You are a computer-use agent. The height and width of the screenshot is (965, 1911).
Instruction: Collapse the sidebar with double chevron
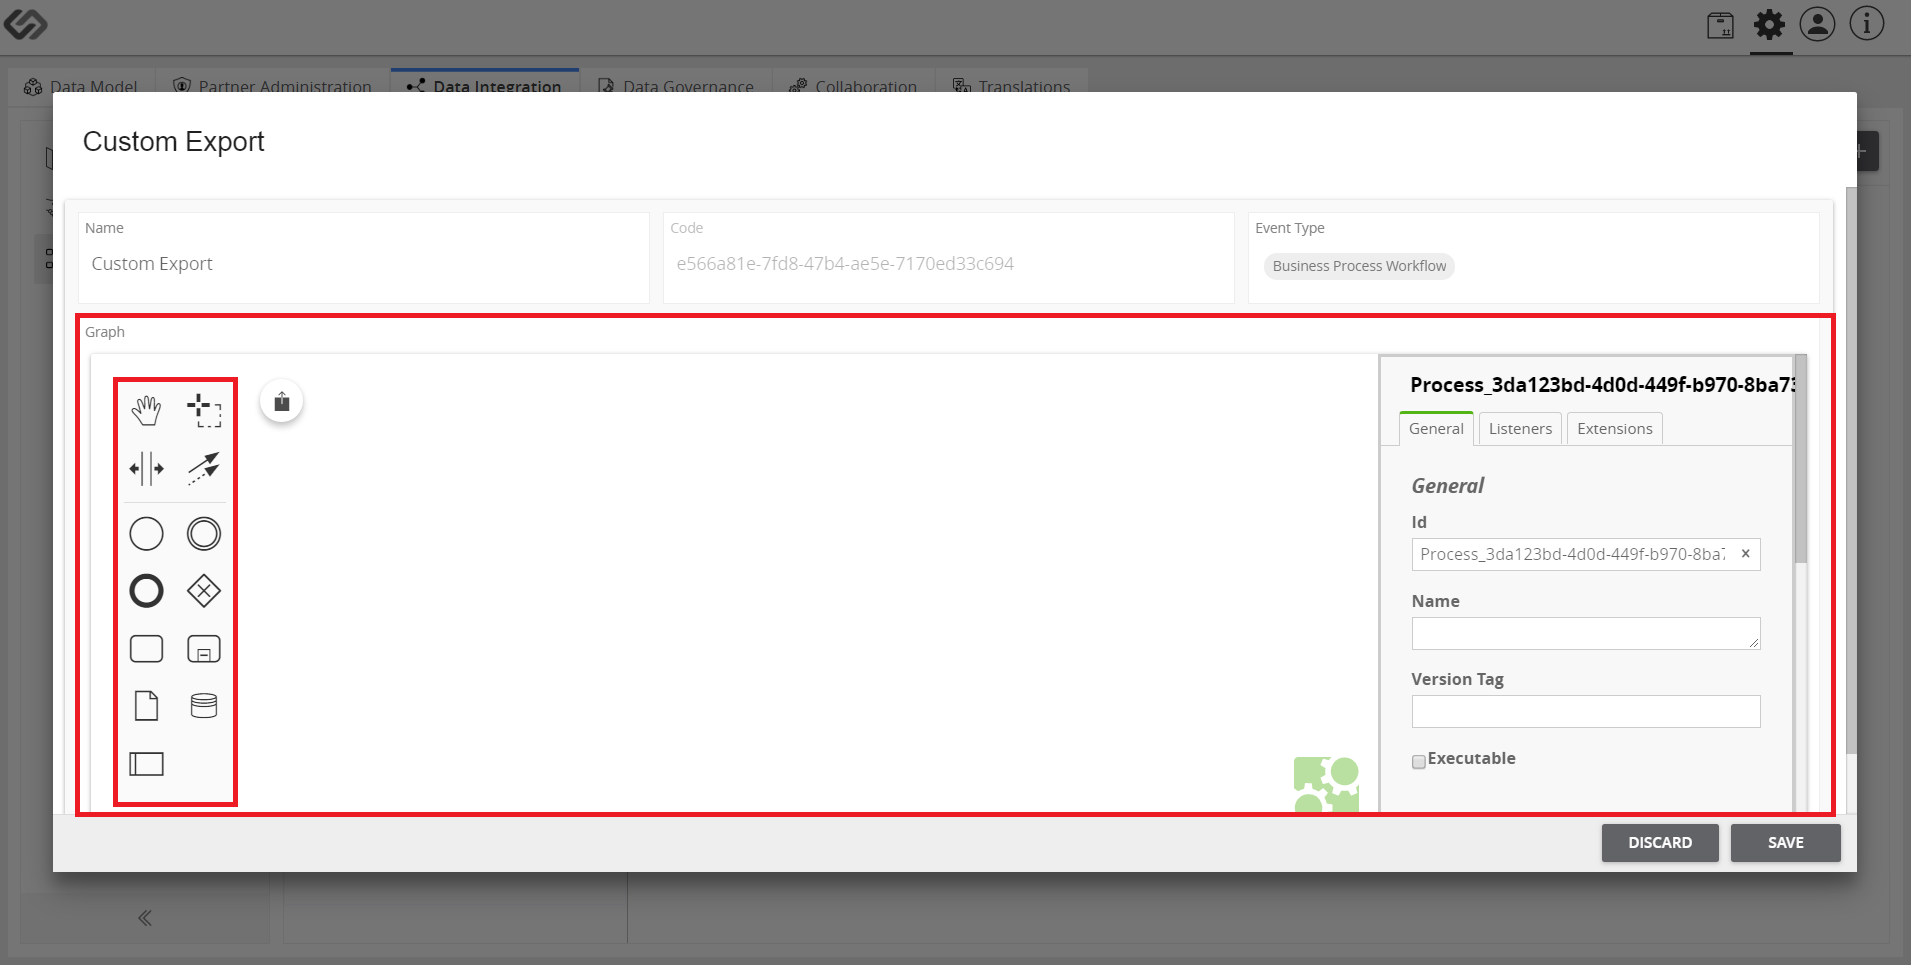click(x=145, y=918)
